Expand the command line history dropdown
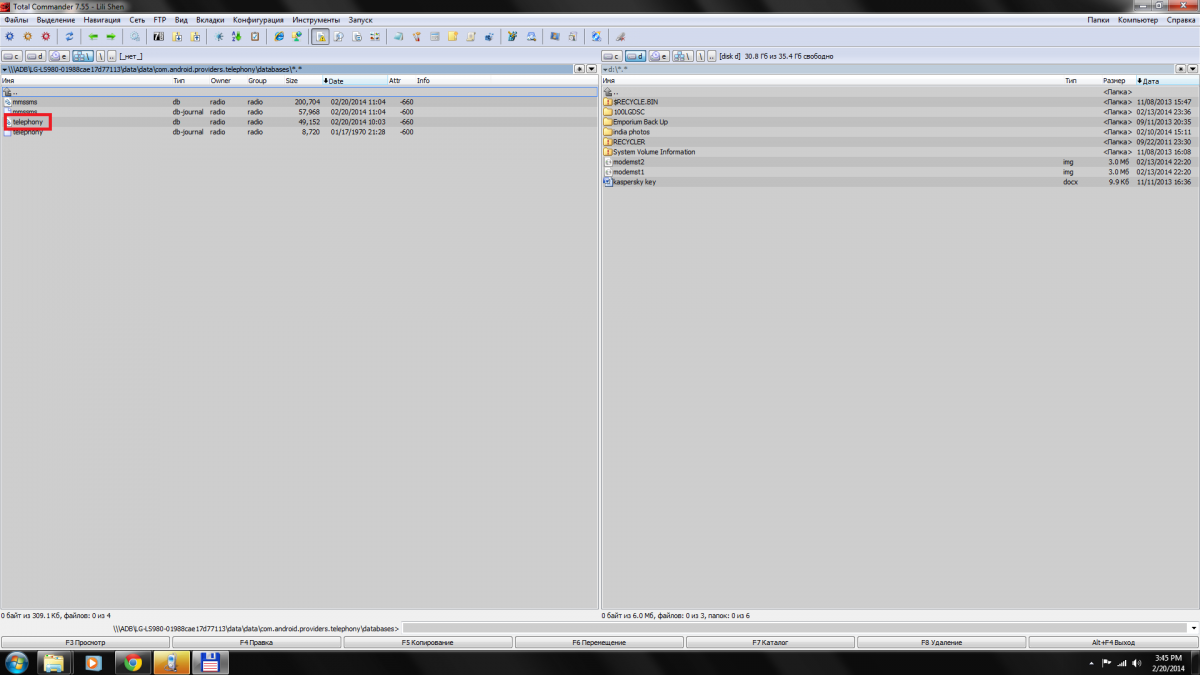Image resolution: width=1200 pixels, height=675 pixels. (1193, 628)
